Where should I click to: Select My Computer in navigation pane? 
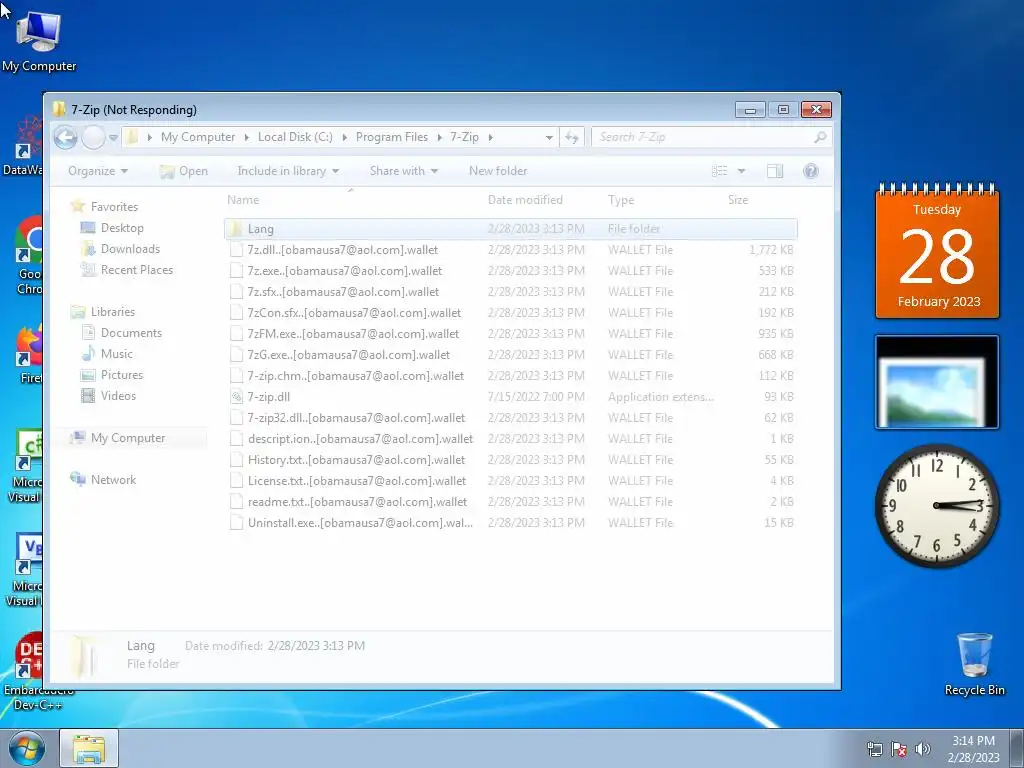pos(127,438)
